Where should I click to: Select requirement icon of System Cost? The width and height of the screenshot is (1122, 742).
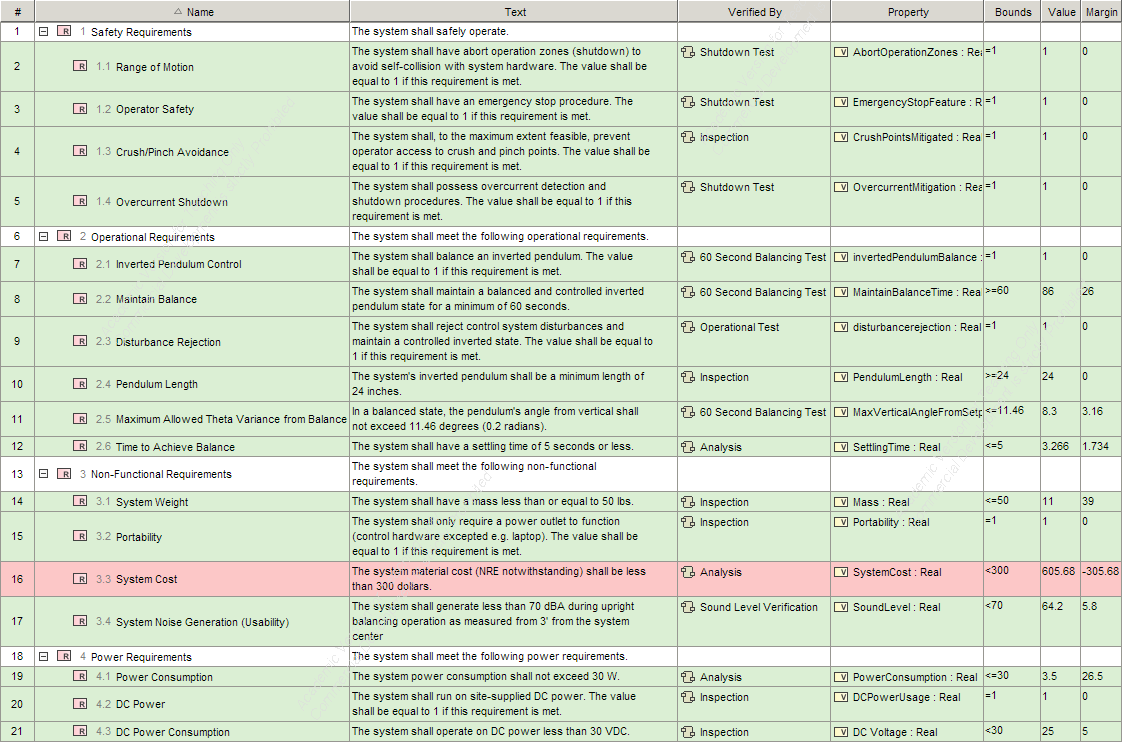click(80, 579)
